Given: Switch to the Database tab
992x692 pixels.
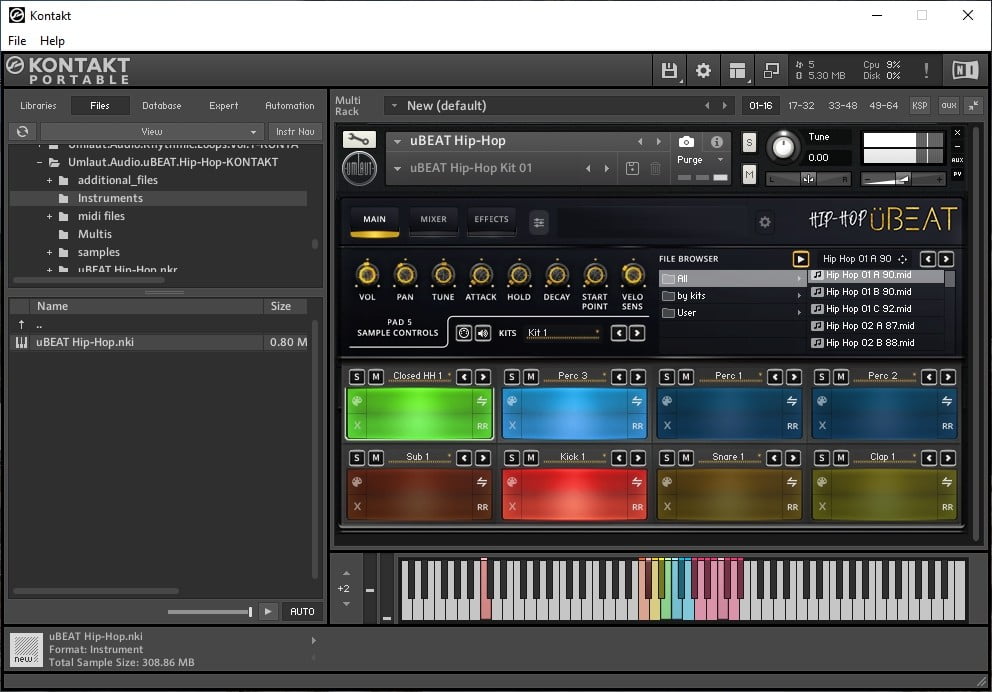Looking at the screenshot, I should point(161,106).
